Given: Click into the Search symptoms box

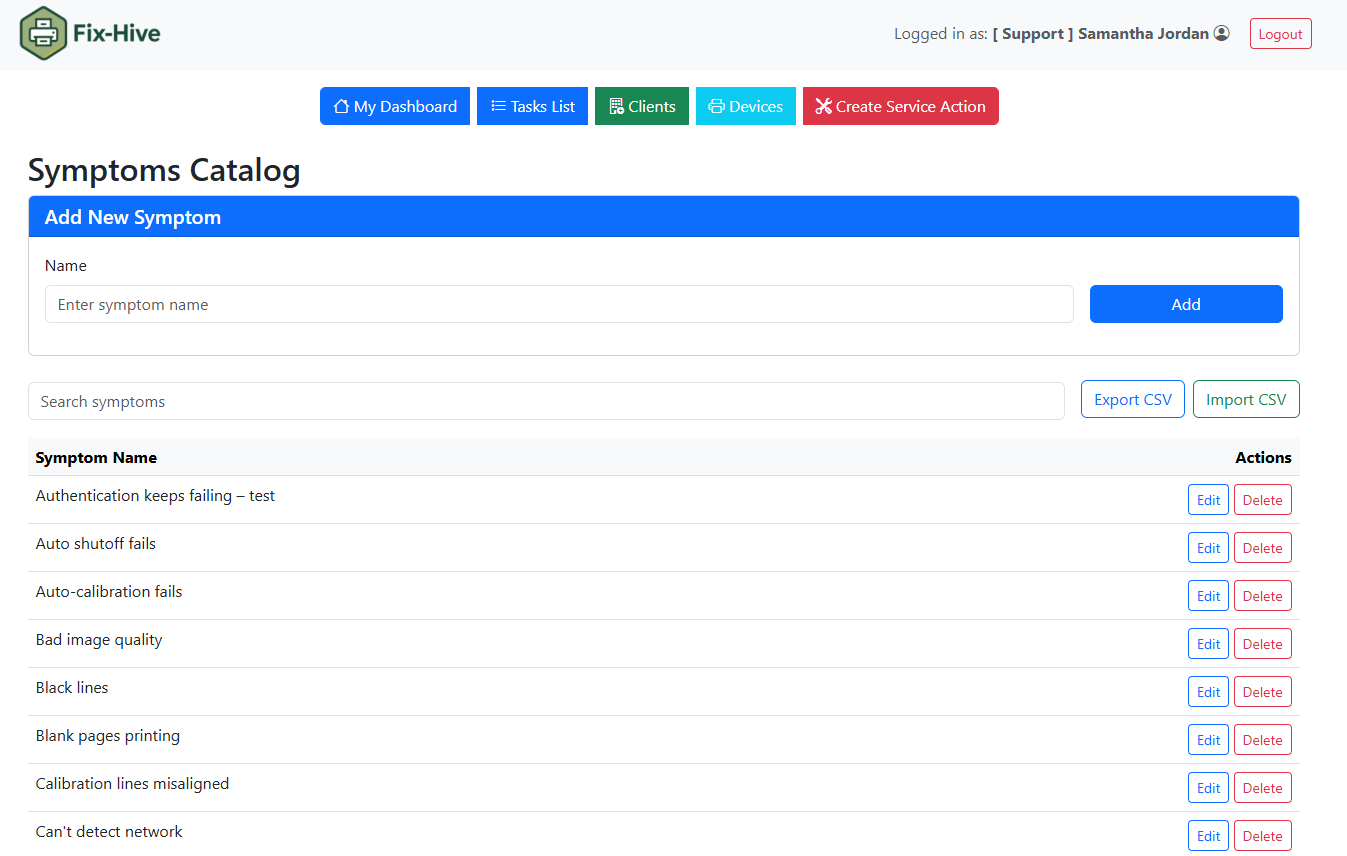Looking at the screenshot, I should (546, 401).
